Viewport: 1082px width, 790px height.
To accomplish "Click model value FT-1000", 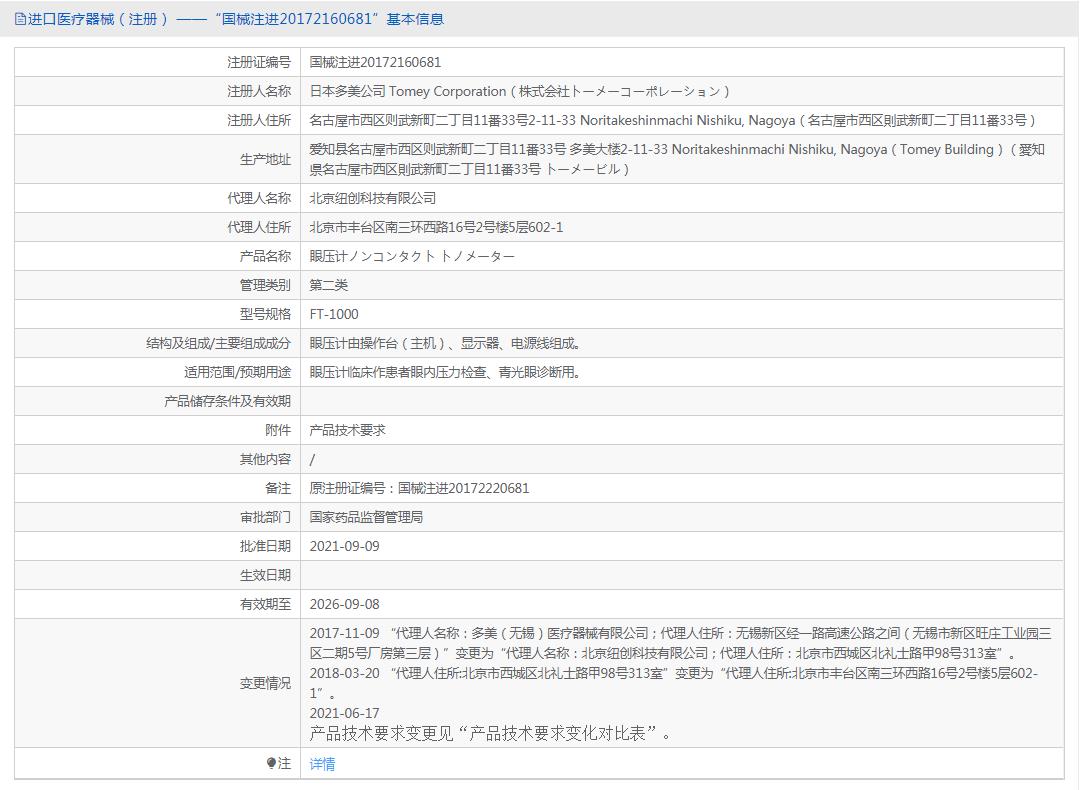I will 334,314.
